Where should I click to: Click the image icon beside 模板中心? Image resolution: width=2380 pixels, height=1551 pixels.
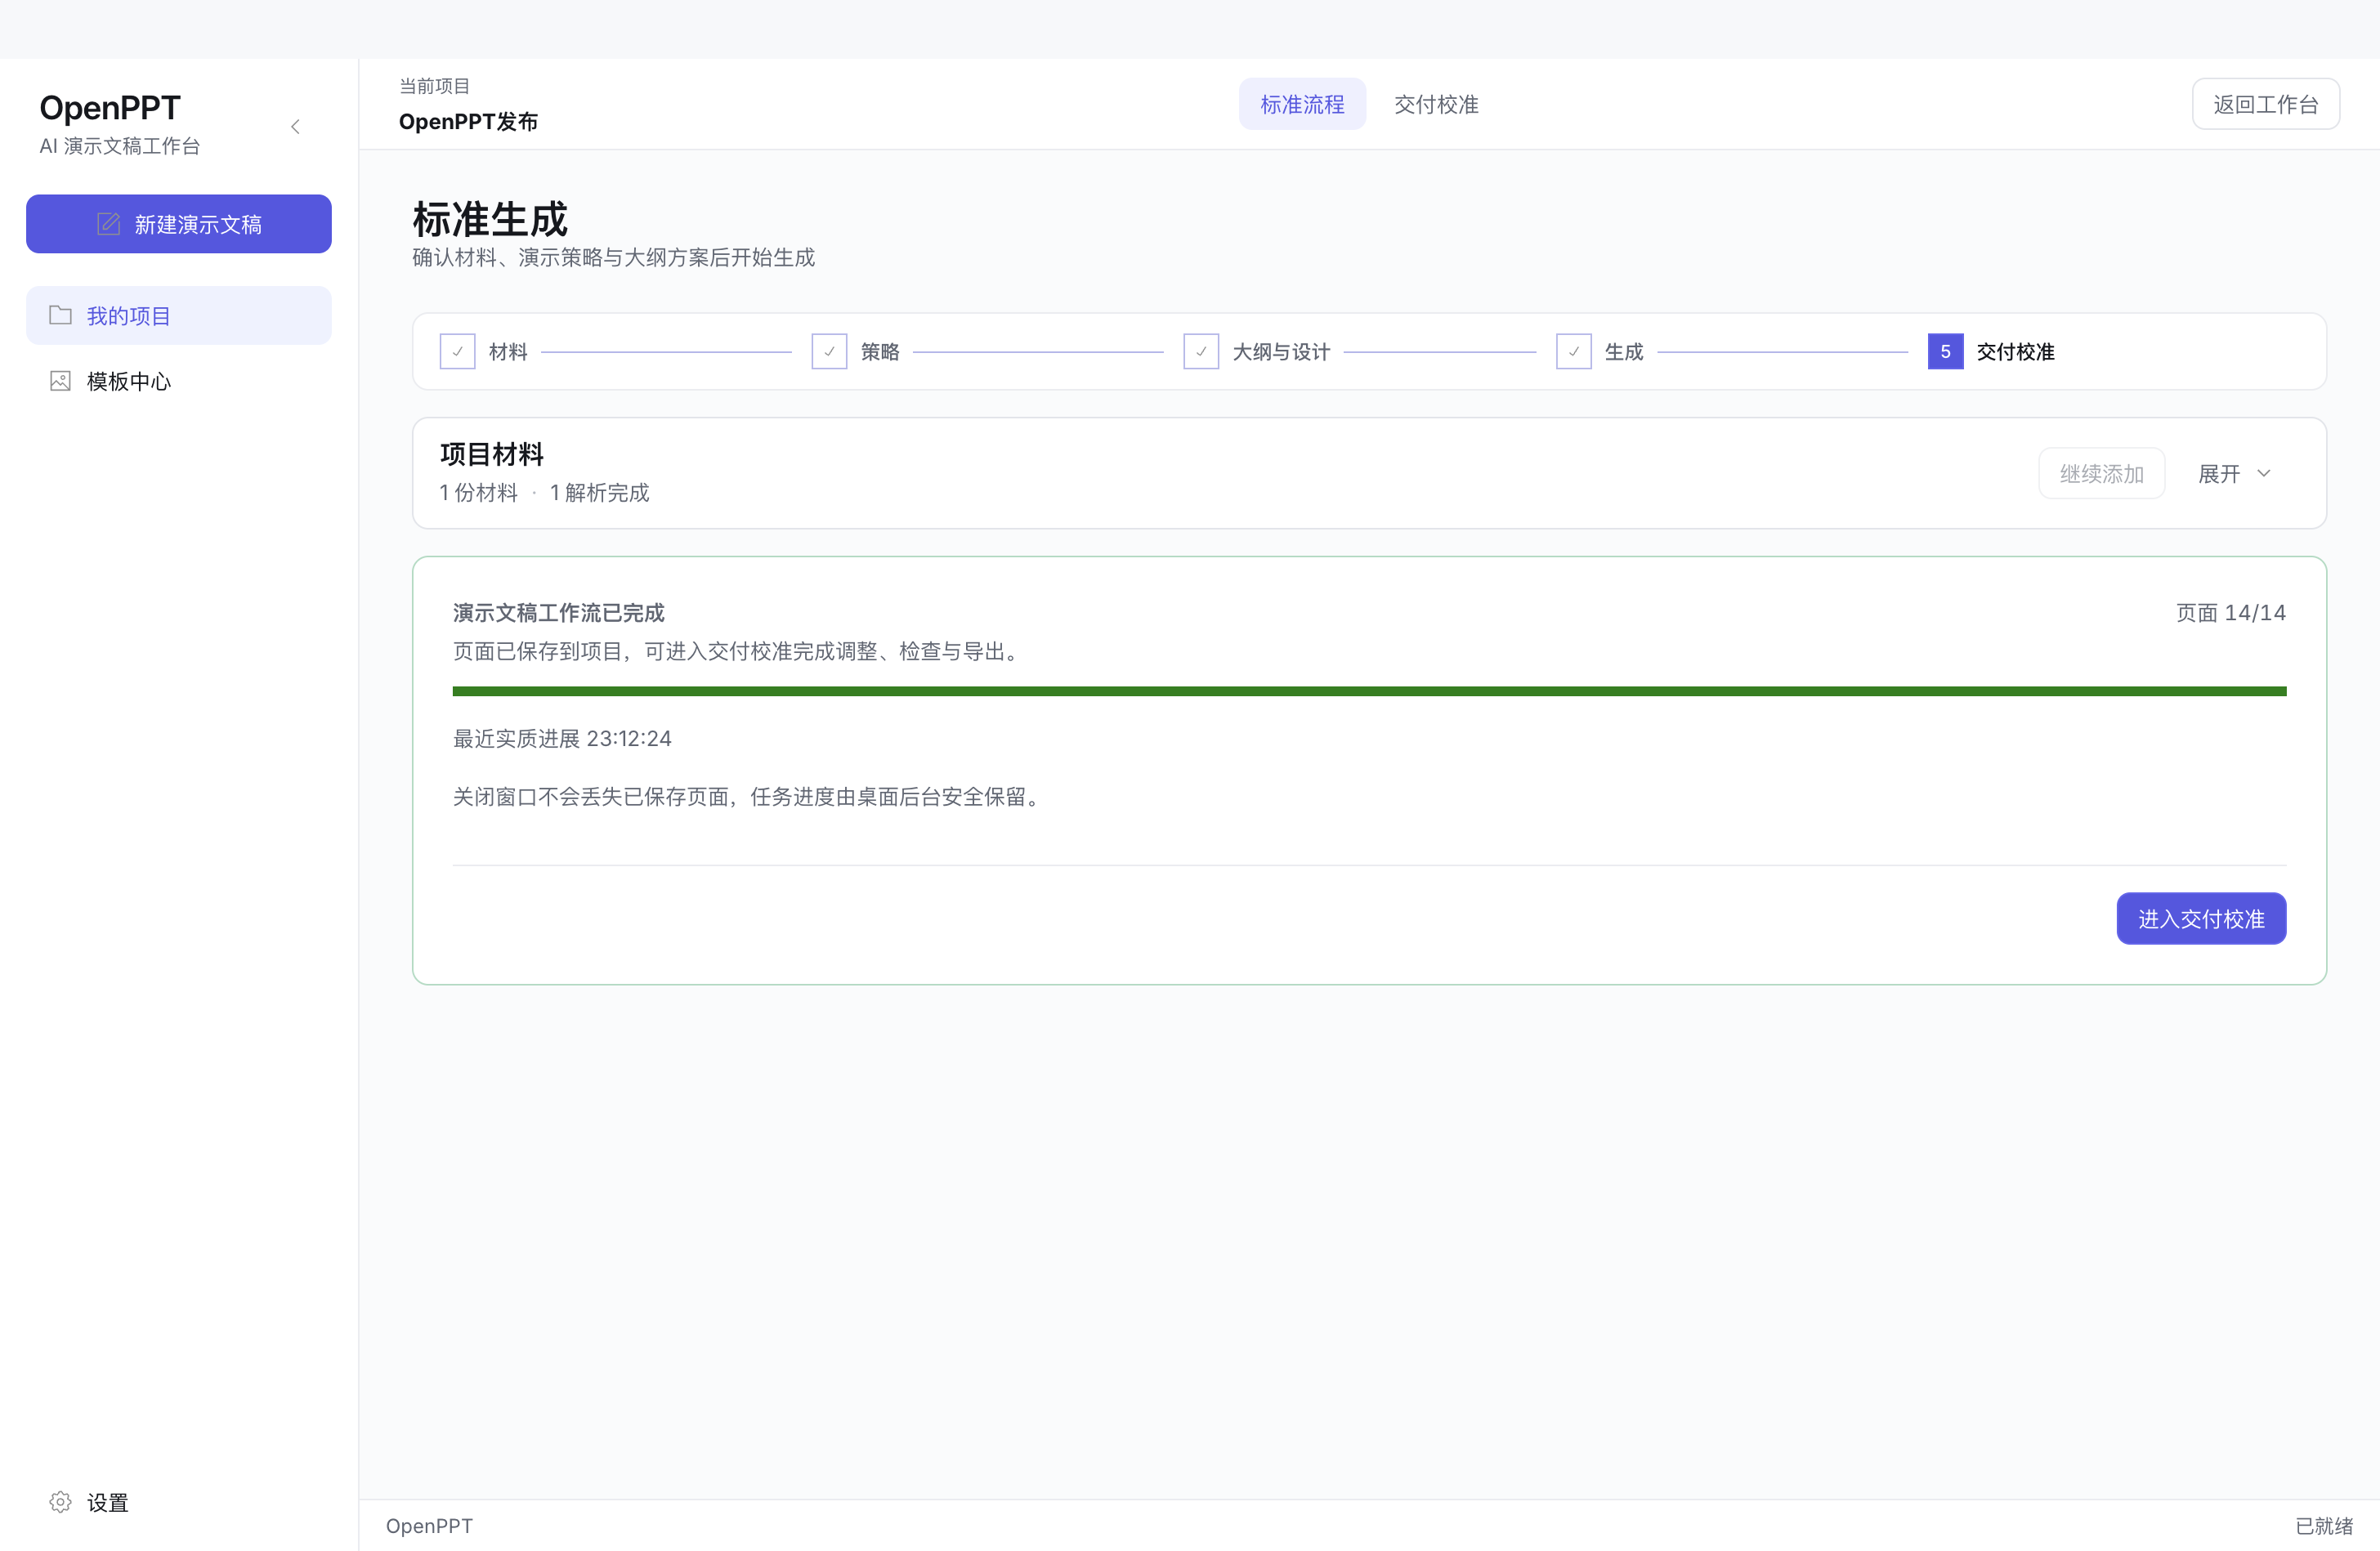60,381
